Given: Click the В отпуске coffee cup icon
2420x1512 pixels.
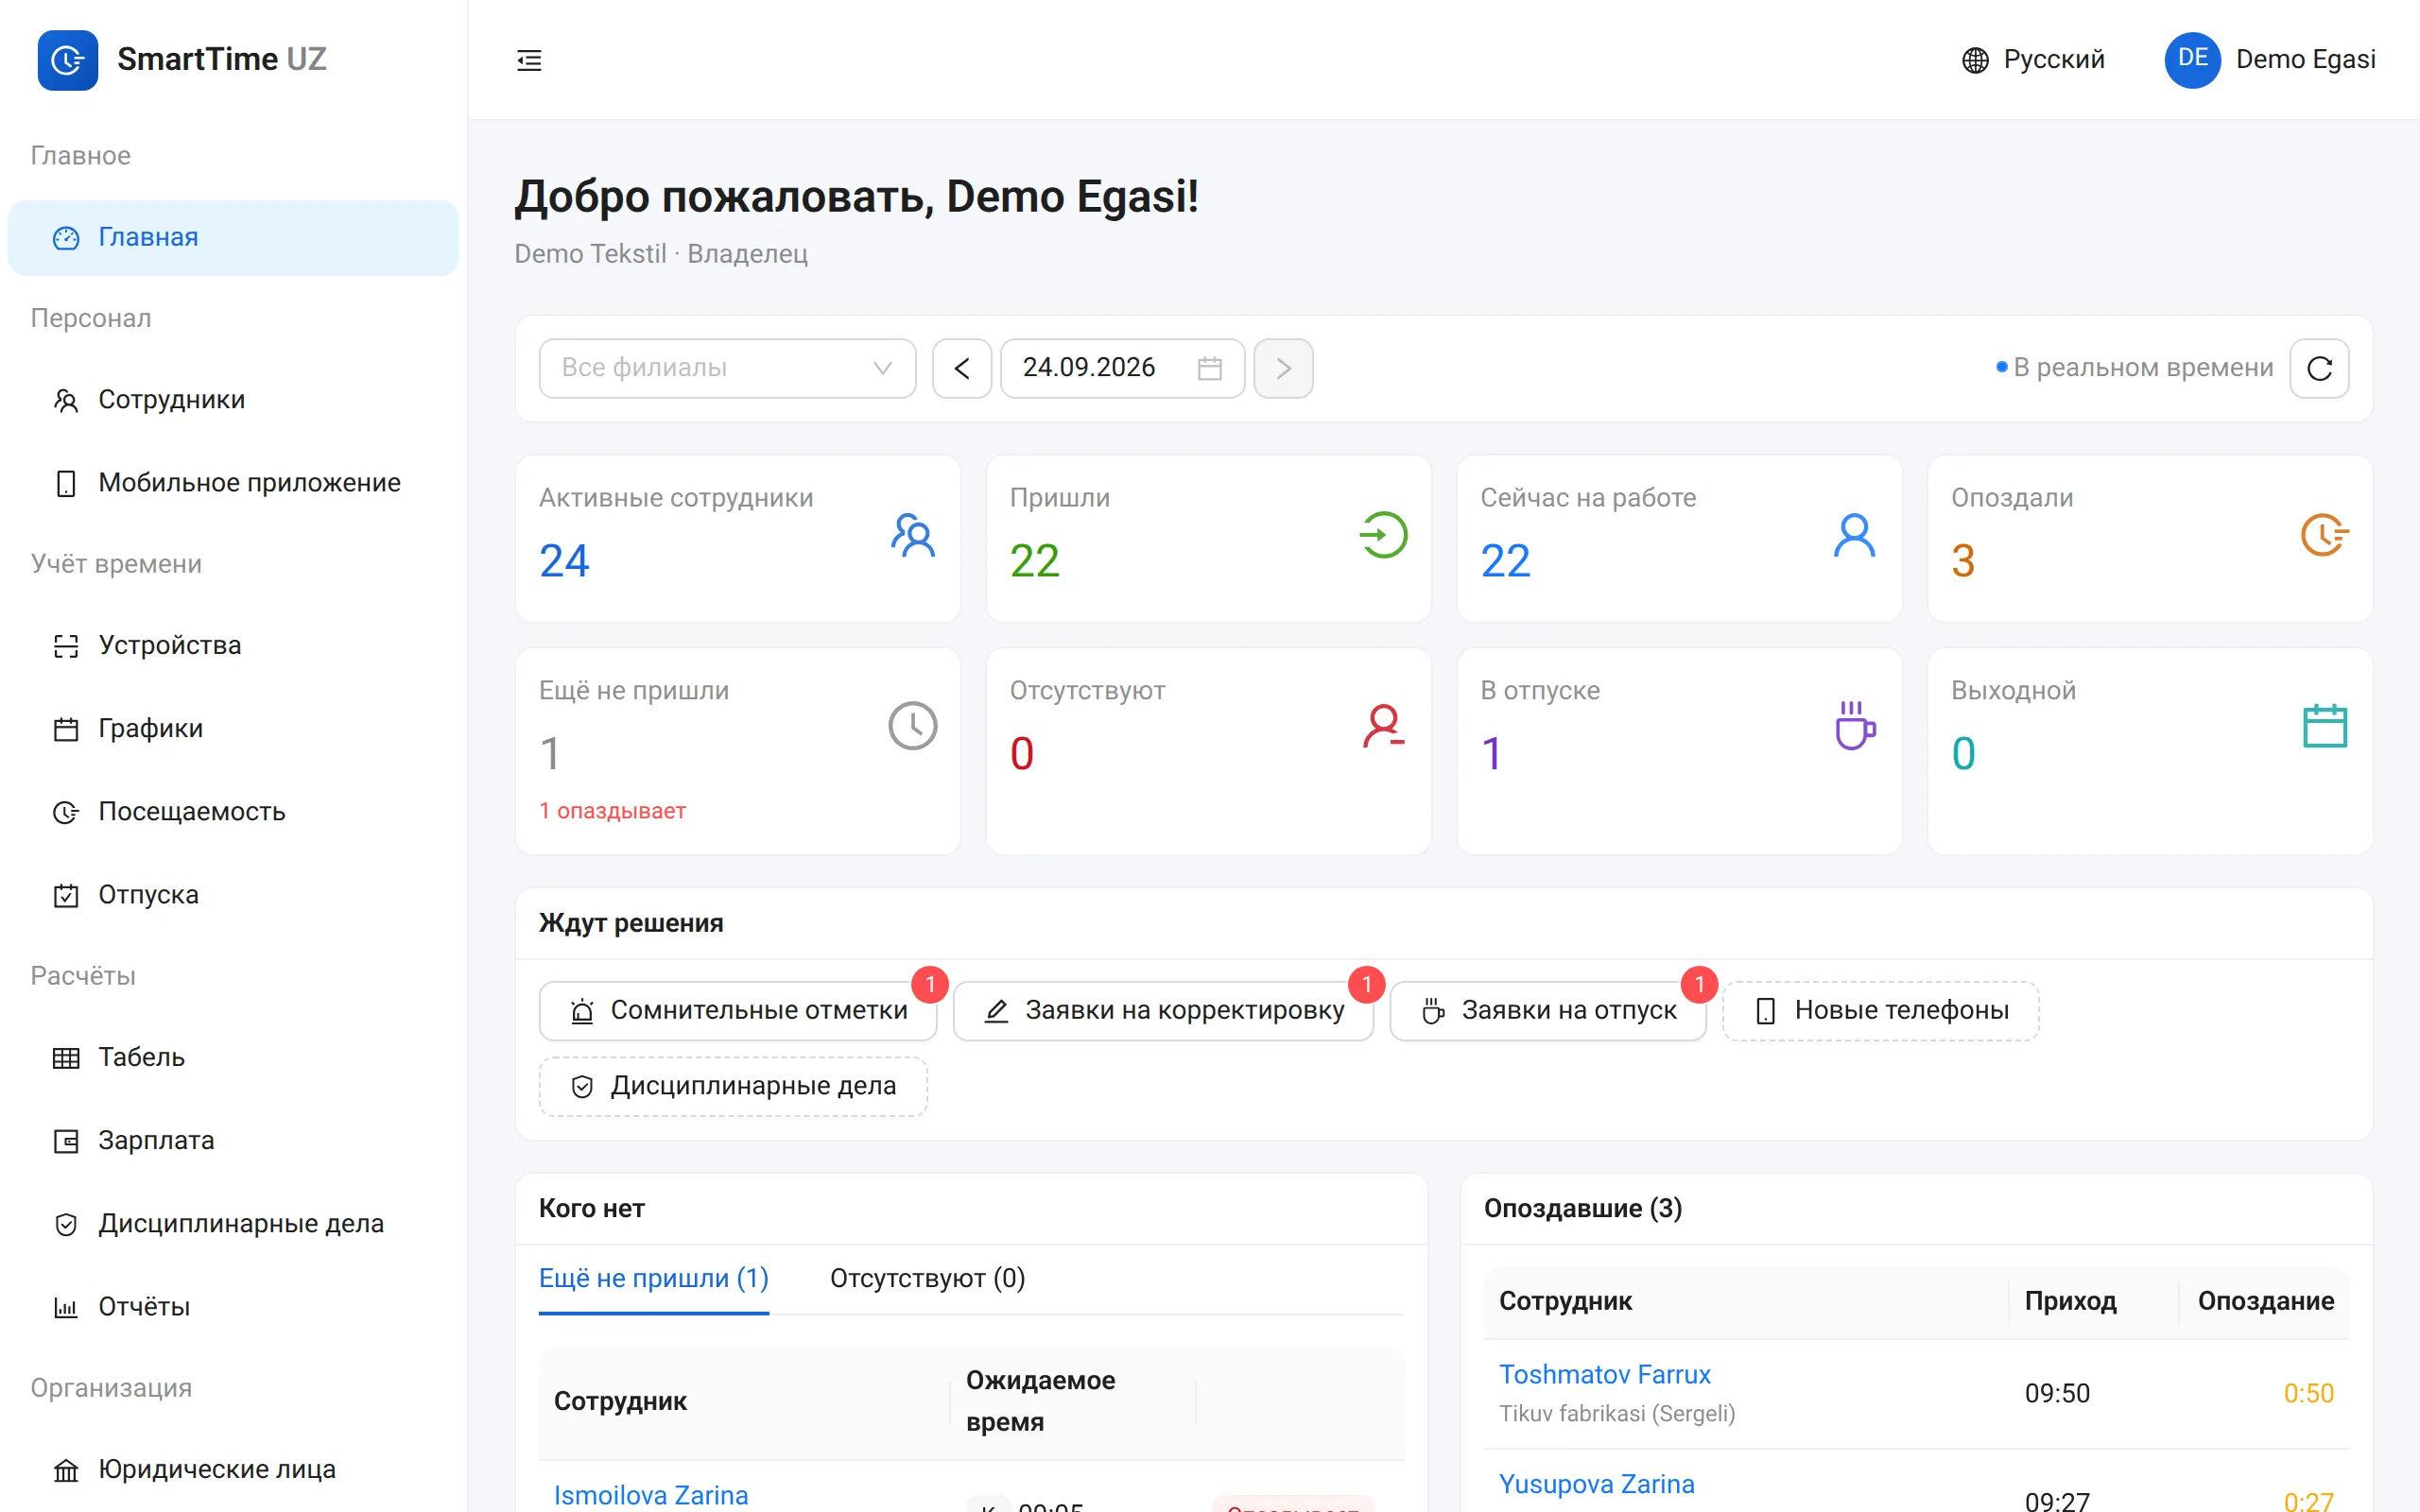Looking at the screenshot, I should (1854, 726).
